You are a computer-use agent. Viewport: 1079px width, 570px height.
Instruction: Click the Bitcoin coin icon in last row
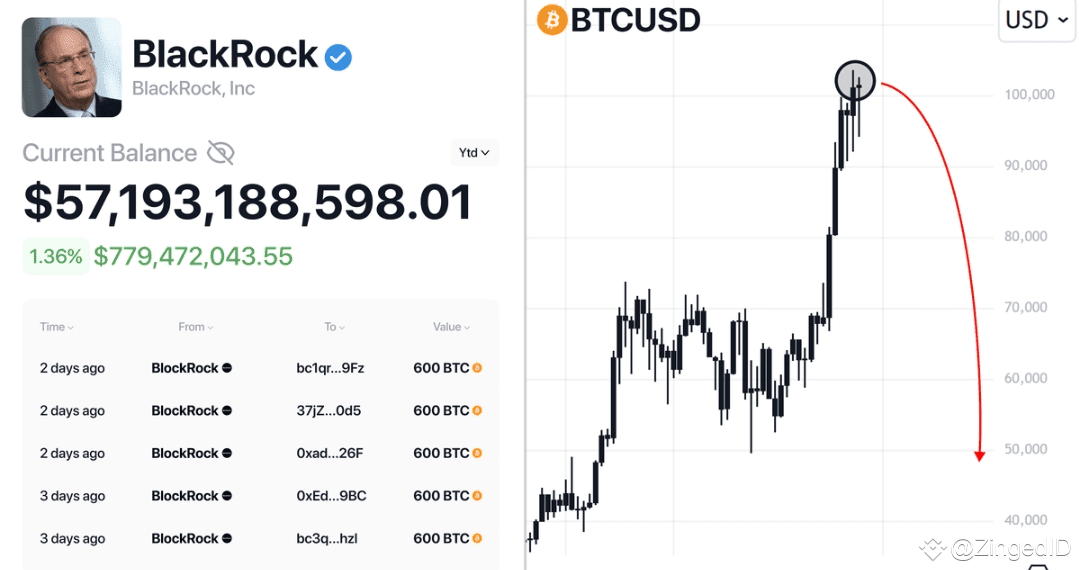pos(477,538)
